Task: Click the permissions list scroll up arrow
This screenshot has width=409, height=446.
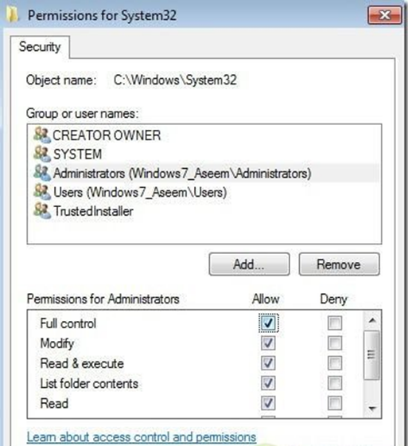Action: pyautogui.click(x=372, y=321)
